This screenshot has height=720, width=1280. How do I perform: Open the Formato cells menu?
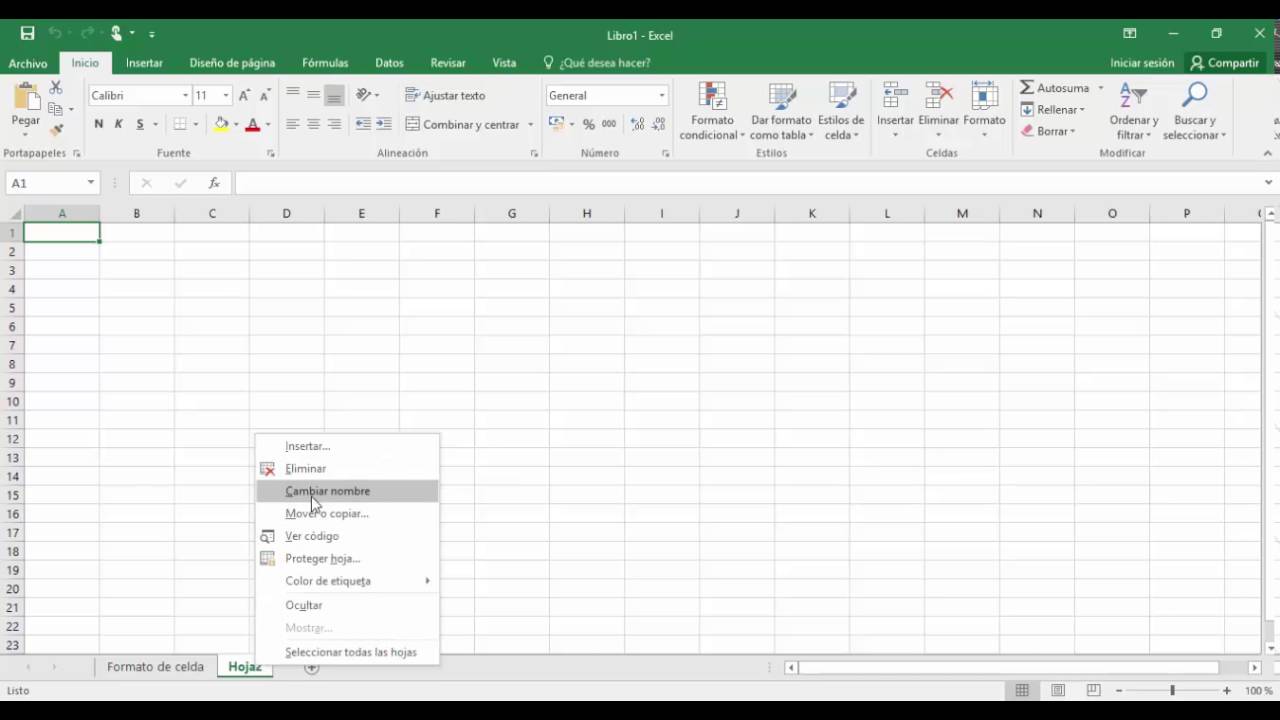pyautogui.click(x=984, y=111)
